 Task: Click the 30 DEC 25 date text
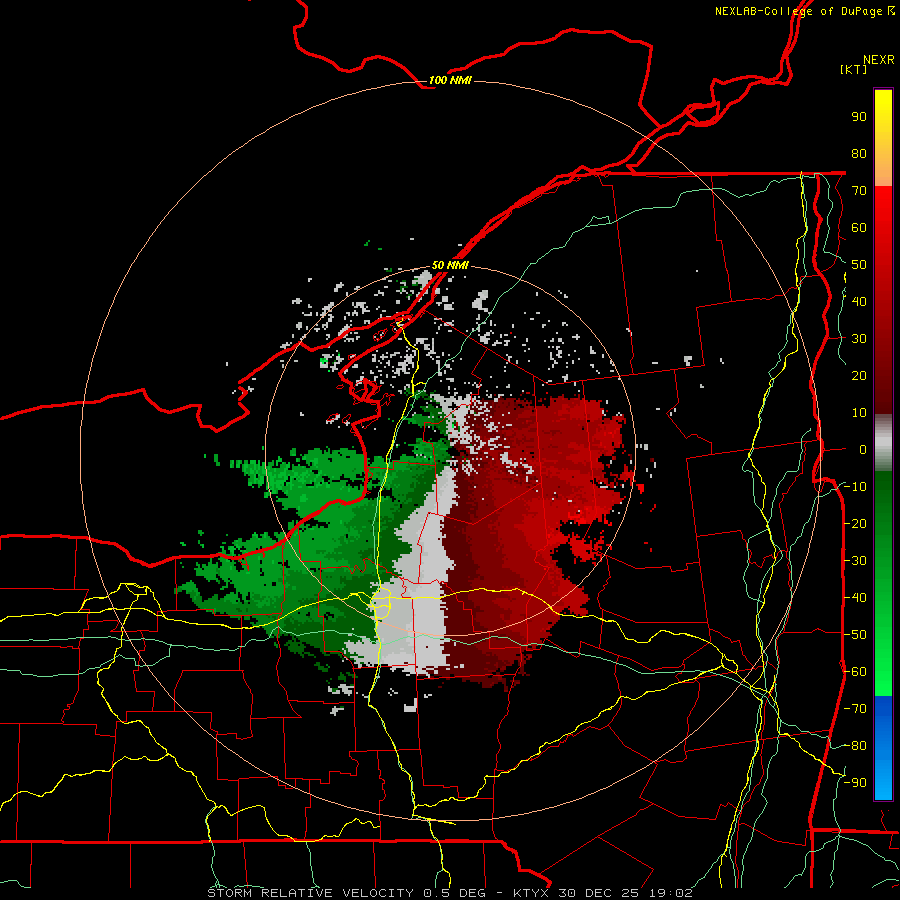coord(599,893)
